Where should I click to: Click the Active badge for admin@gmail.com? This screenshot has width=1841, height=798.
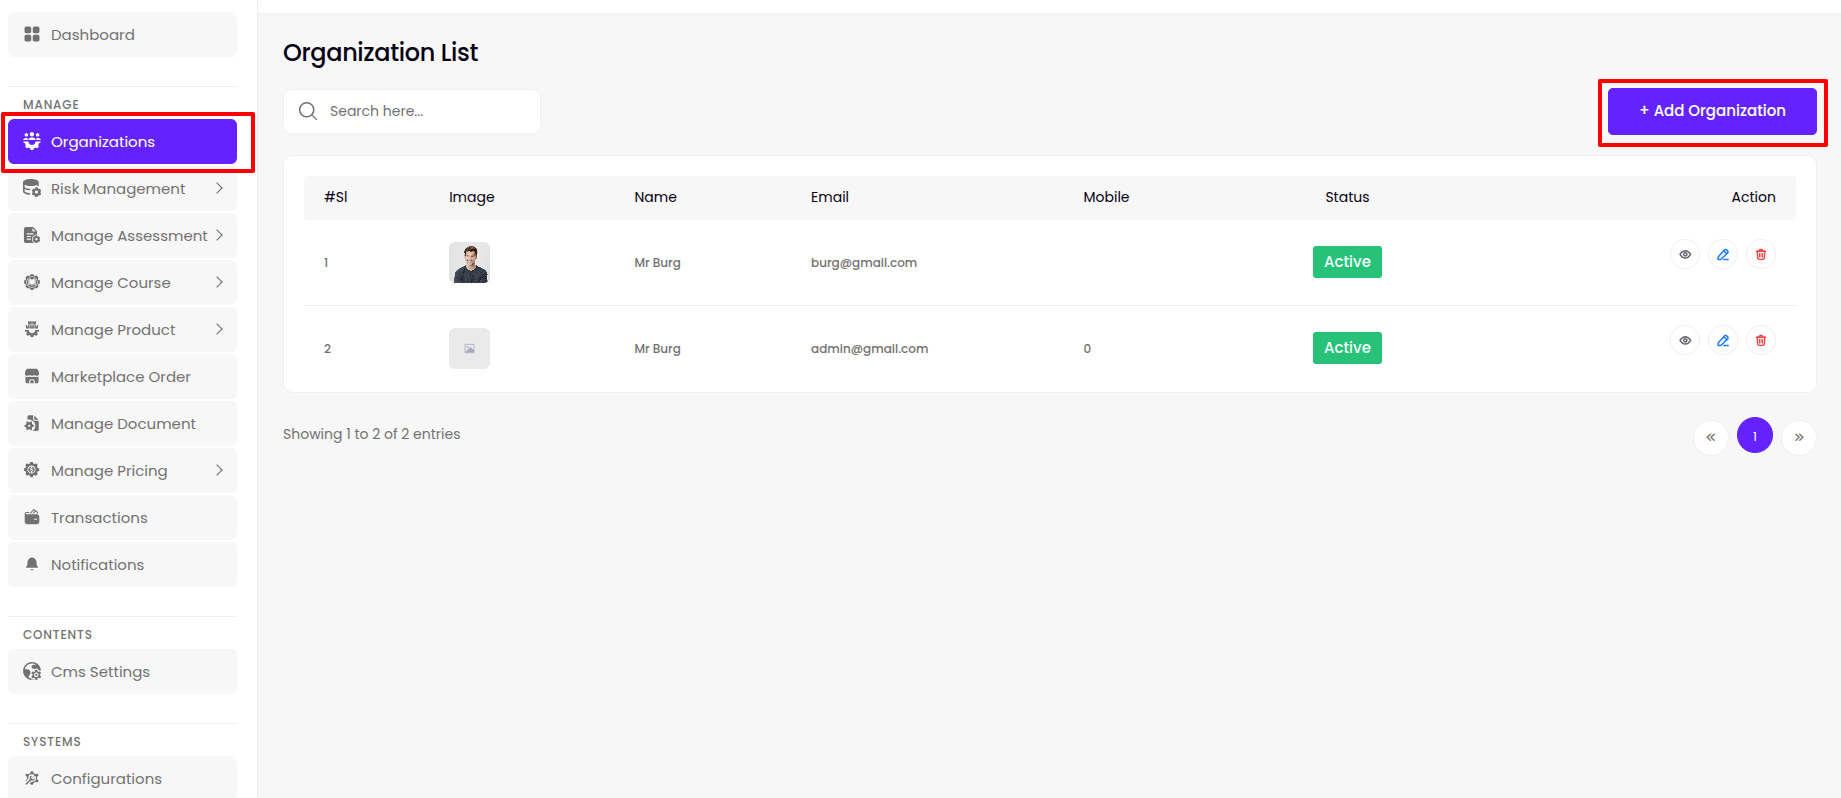click(x=1346, y=348)
